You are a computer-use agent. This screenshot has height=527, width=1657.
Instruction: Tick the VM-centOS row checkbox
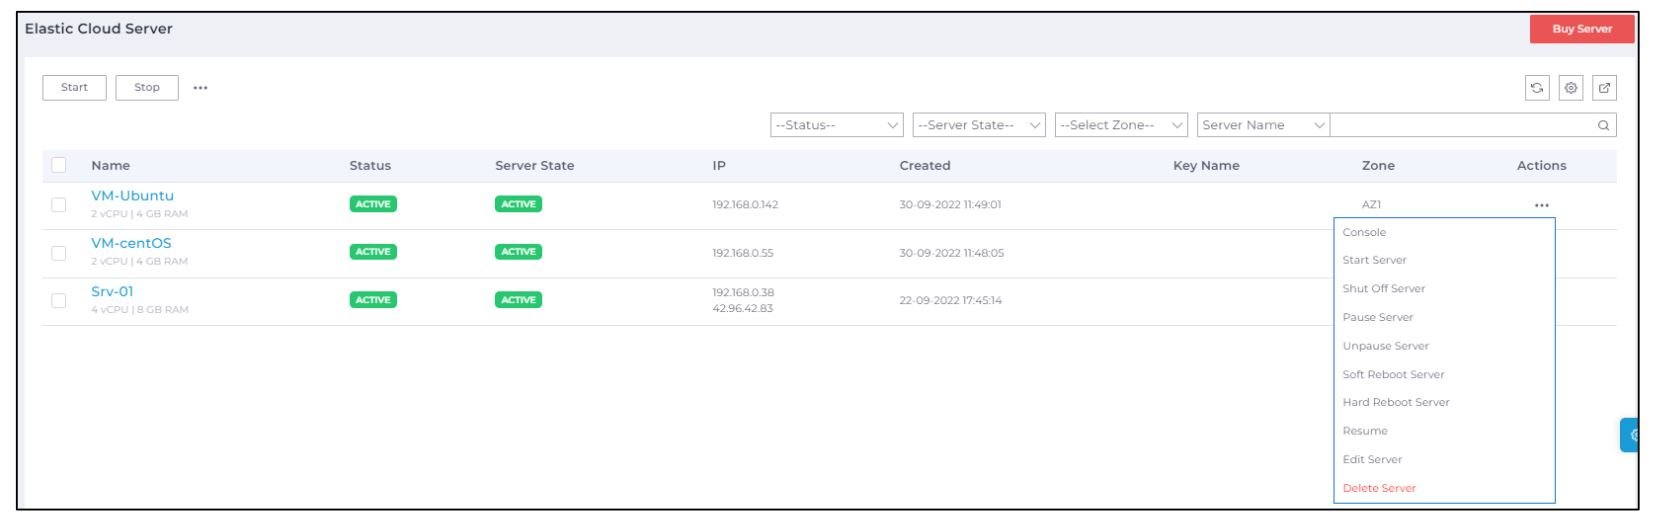click(59, 253)
